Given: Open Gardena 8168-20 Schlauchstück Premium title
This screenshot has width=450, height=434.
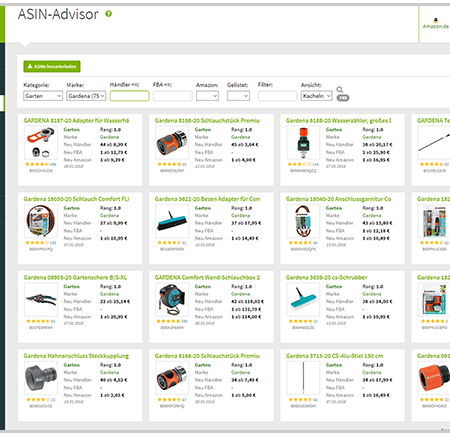Looking at the screenshot, I should 207,356.
